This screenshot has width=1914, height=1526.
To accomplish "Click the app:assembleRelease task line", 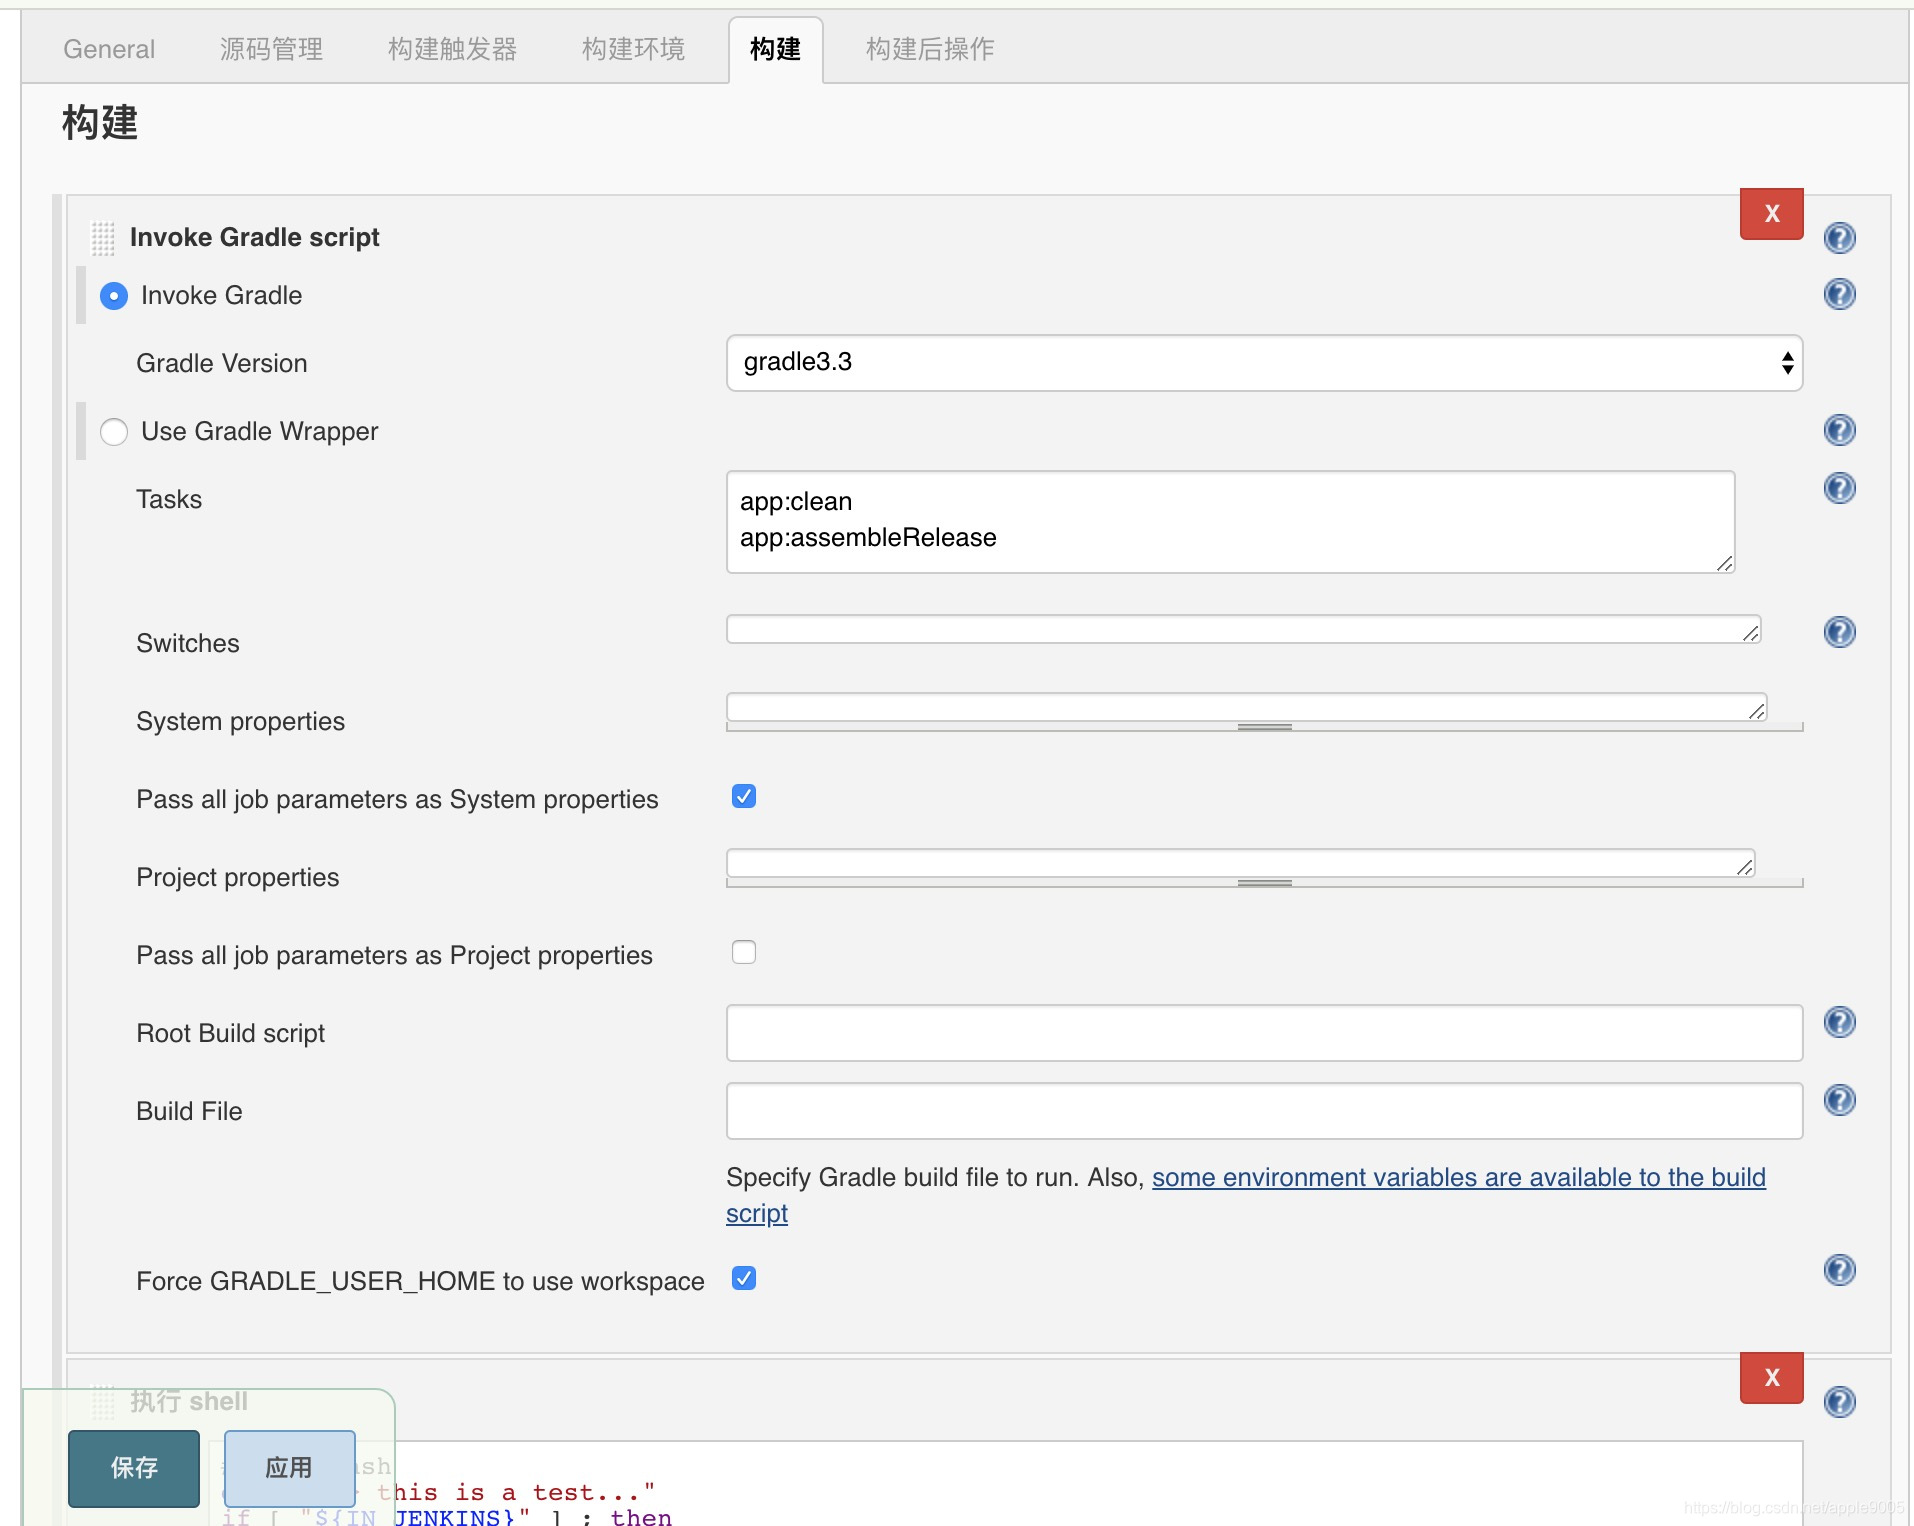I will (x=868, y=538).
